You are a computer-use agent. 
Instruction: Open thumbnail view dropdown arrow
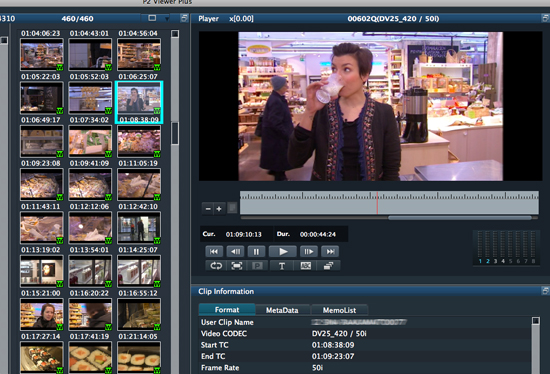pos(167,19)
